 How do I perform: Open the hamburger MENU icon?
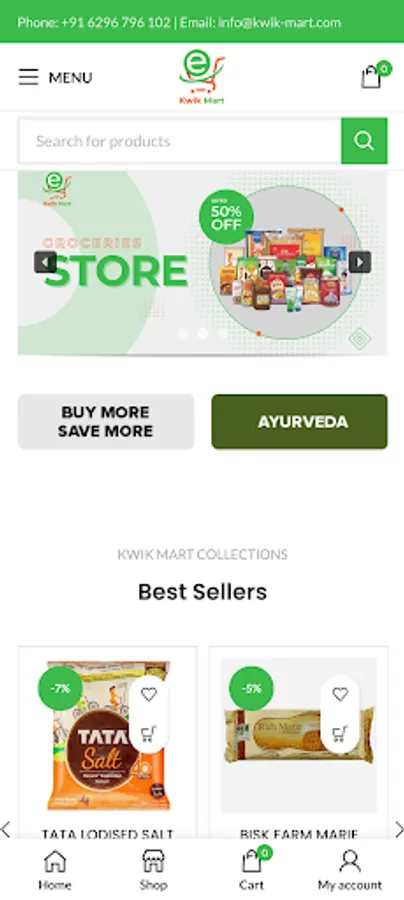coord(28,77)
